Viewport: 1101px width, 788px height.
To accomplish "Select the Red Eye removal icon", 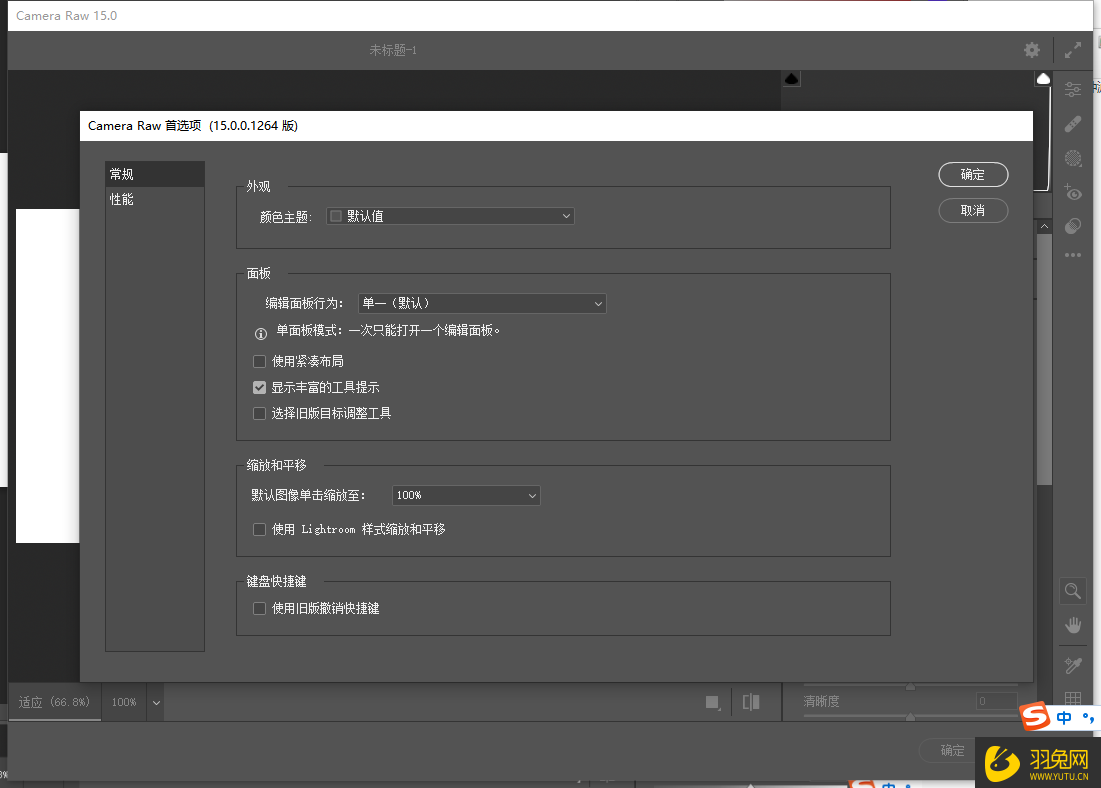I will [1072, 192].
